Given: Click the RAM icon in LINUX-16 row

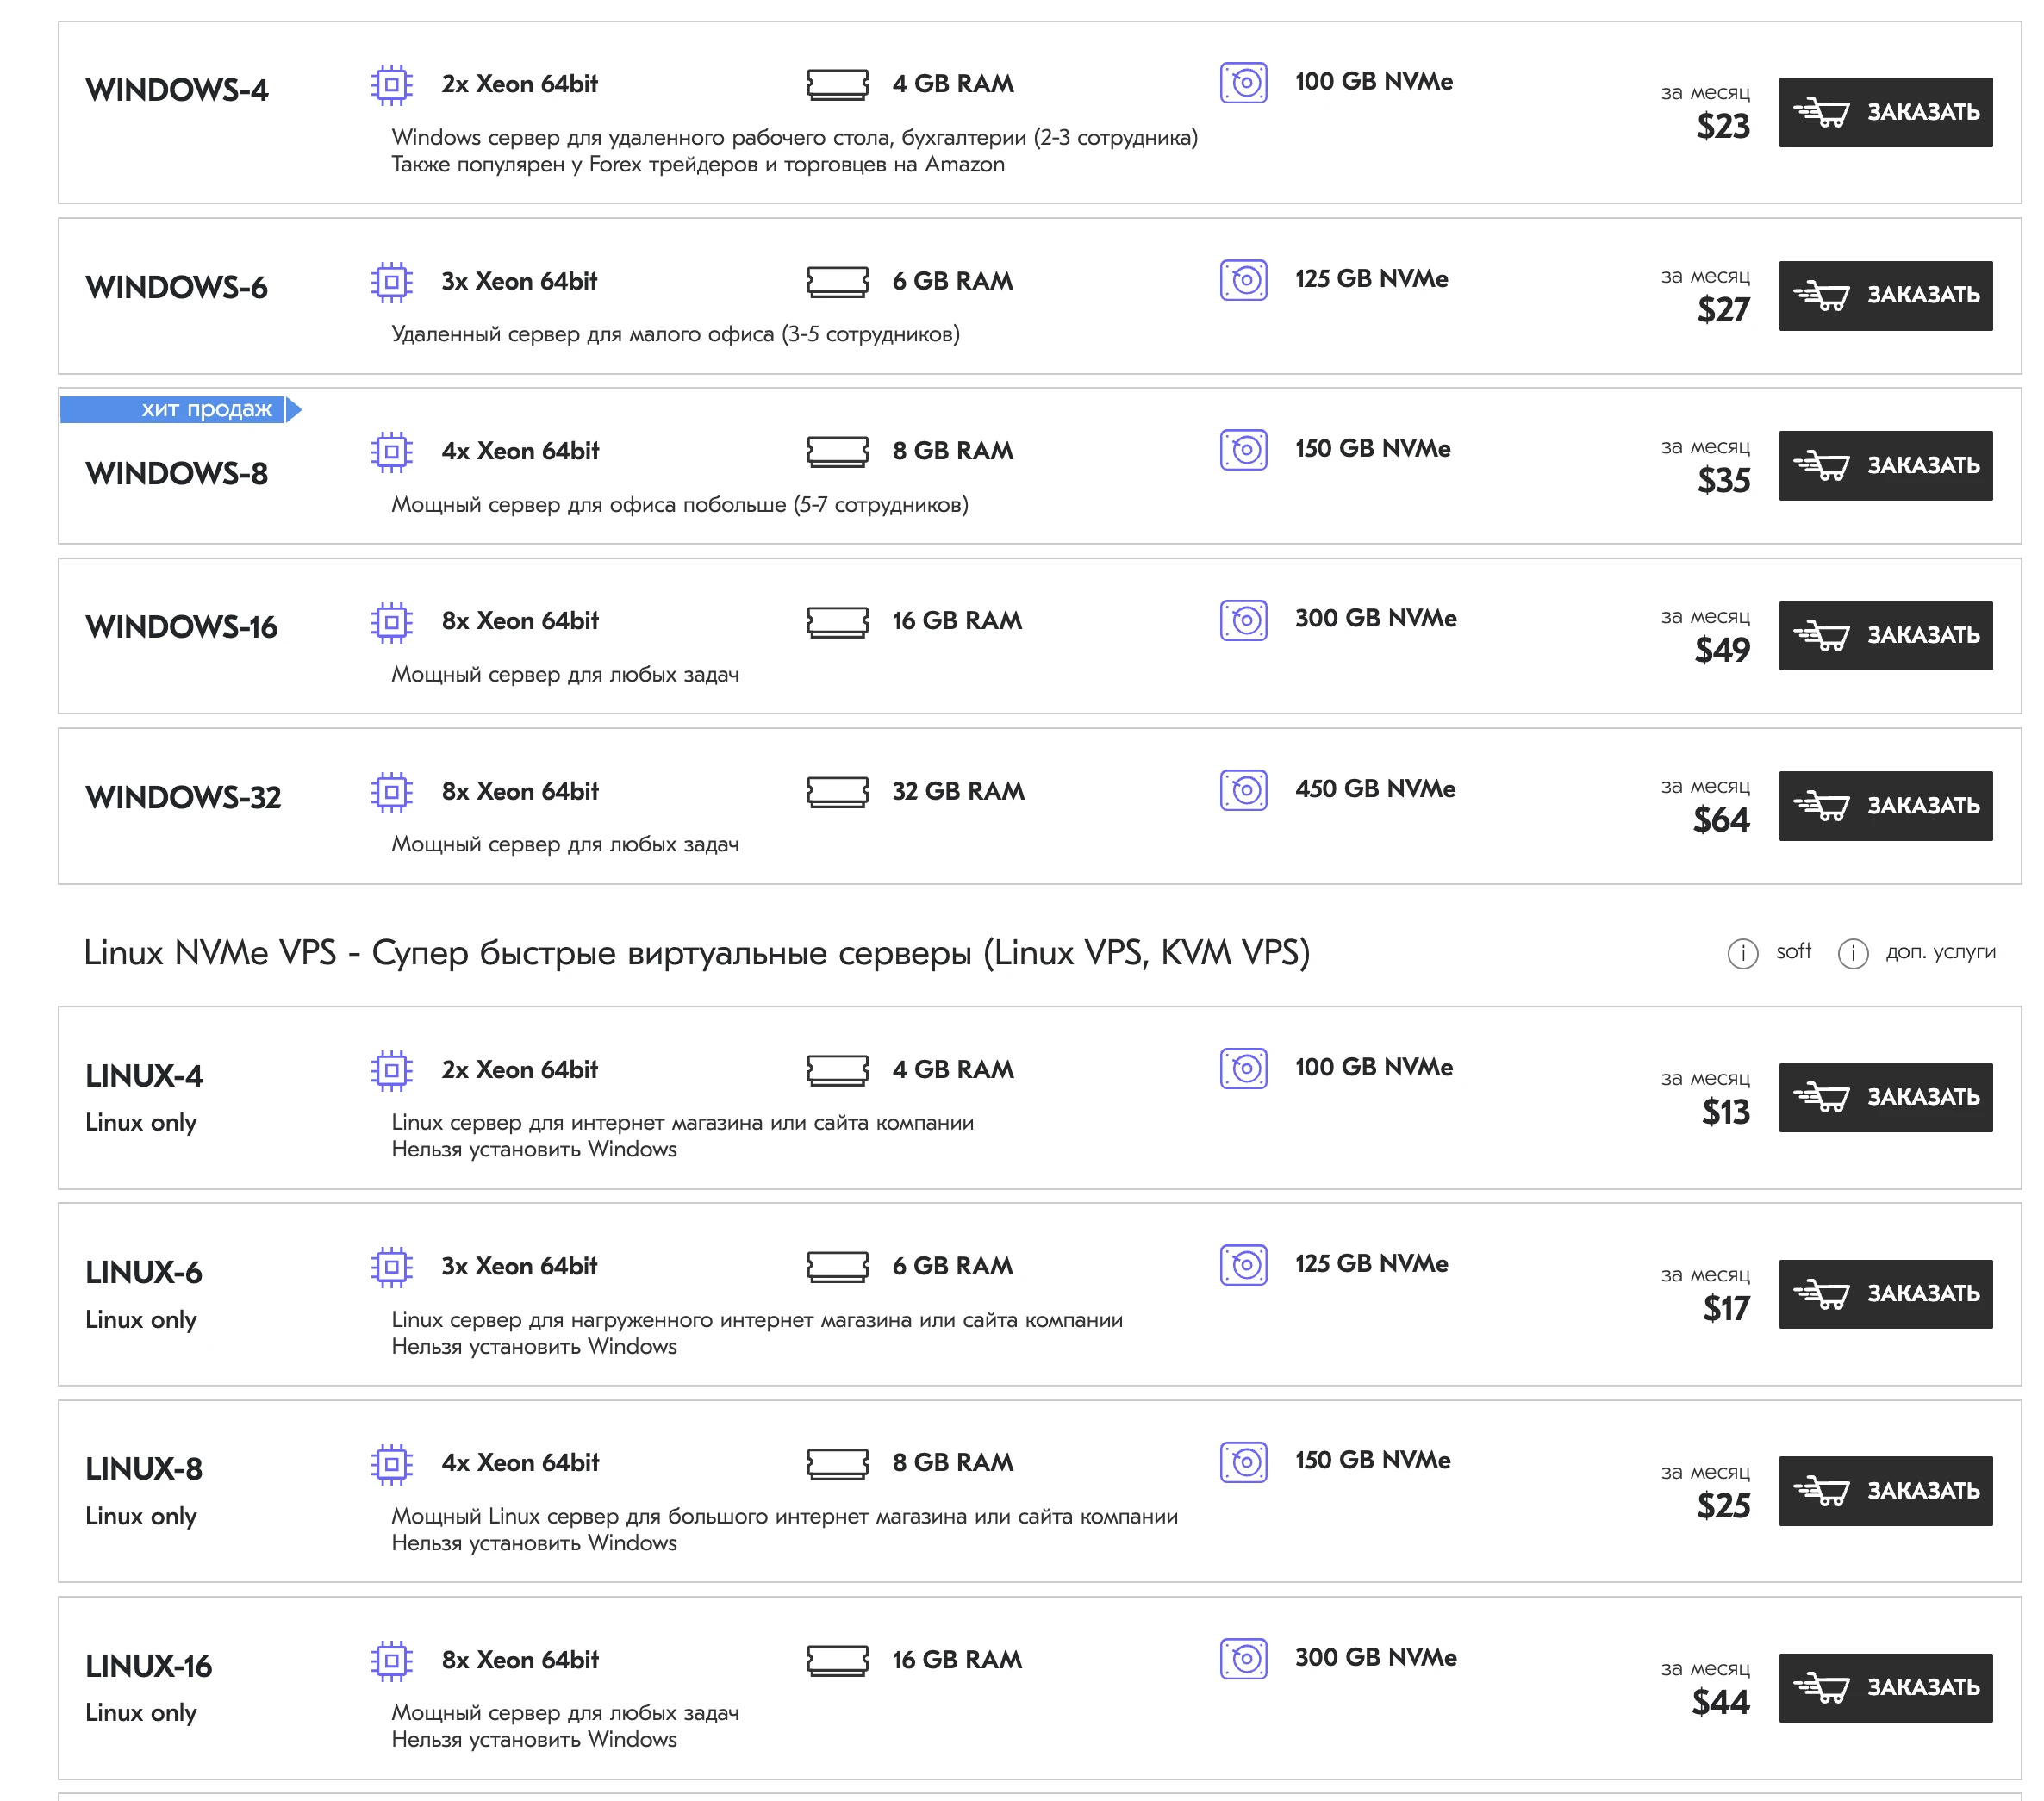Looking at the screenshot, I should pos(837,1660).
